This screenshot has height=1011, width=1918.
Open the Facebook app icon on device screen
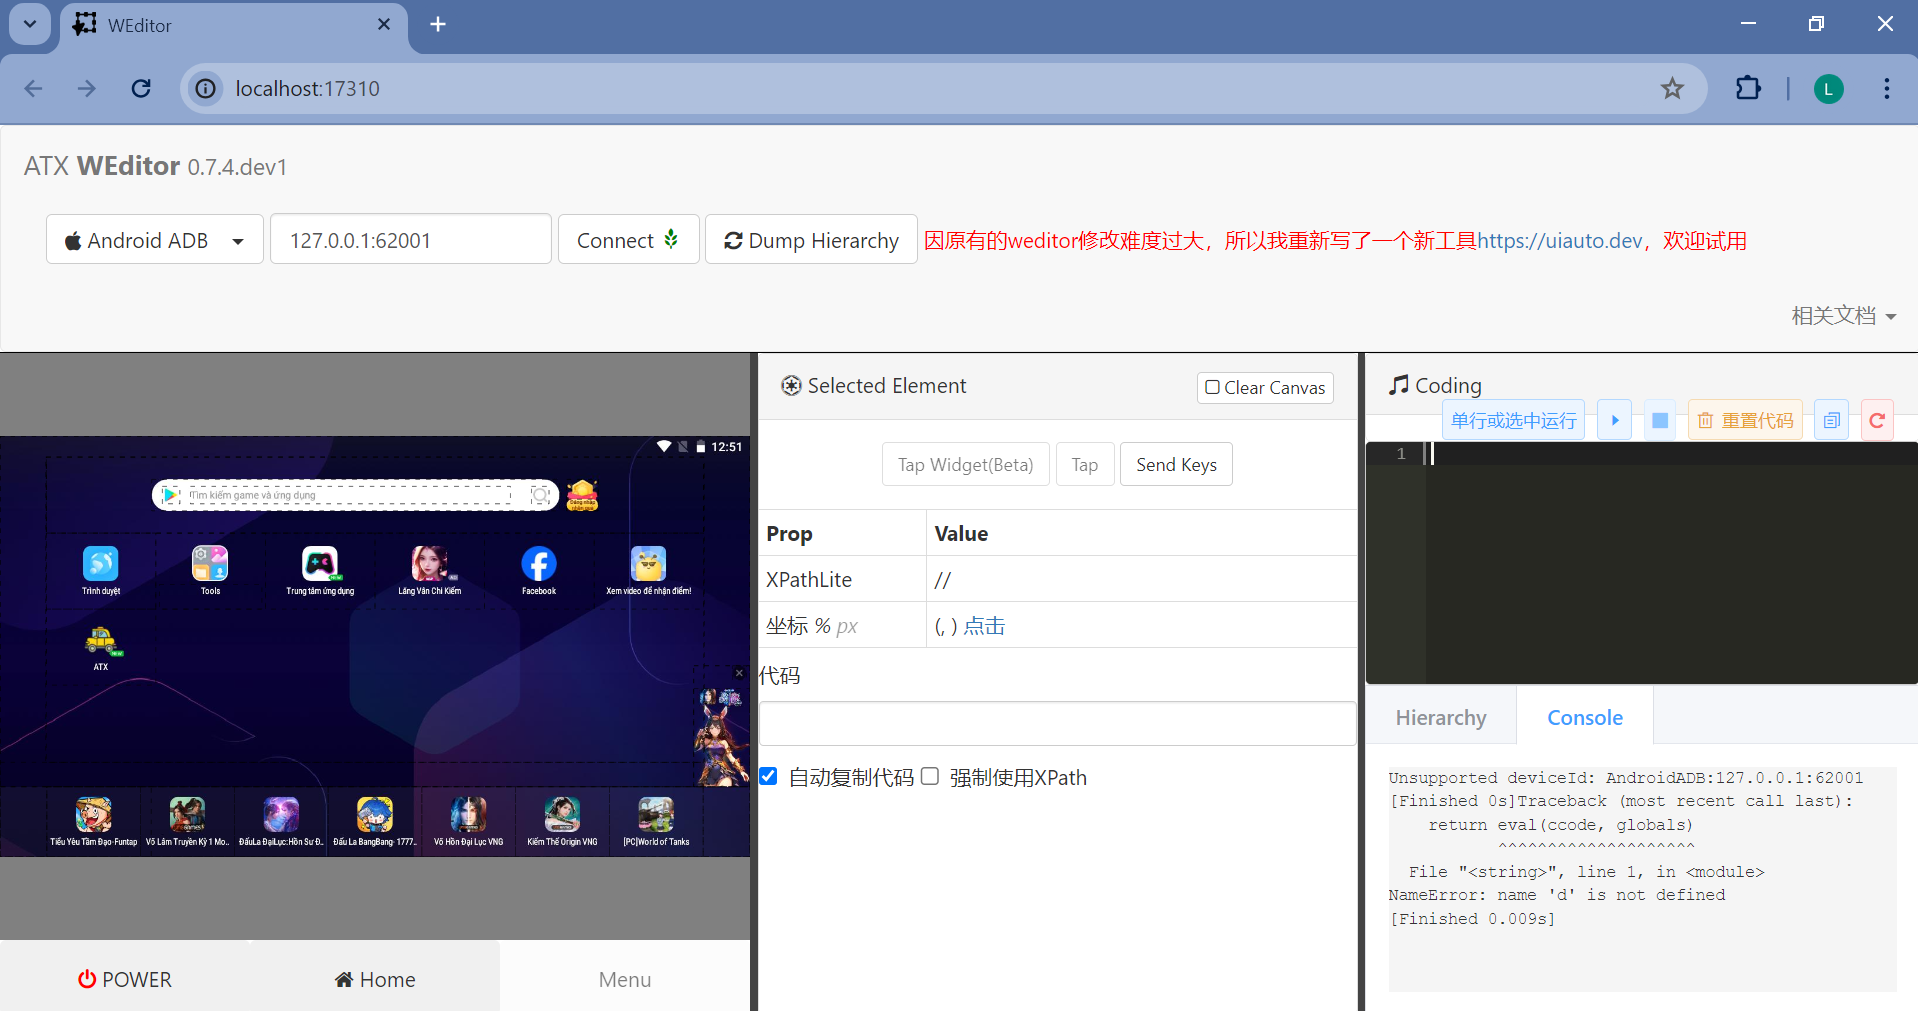pos(539,570)
